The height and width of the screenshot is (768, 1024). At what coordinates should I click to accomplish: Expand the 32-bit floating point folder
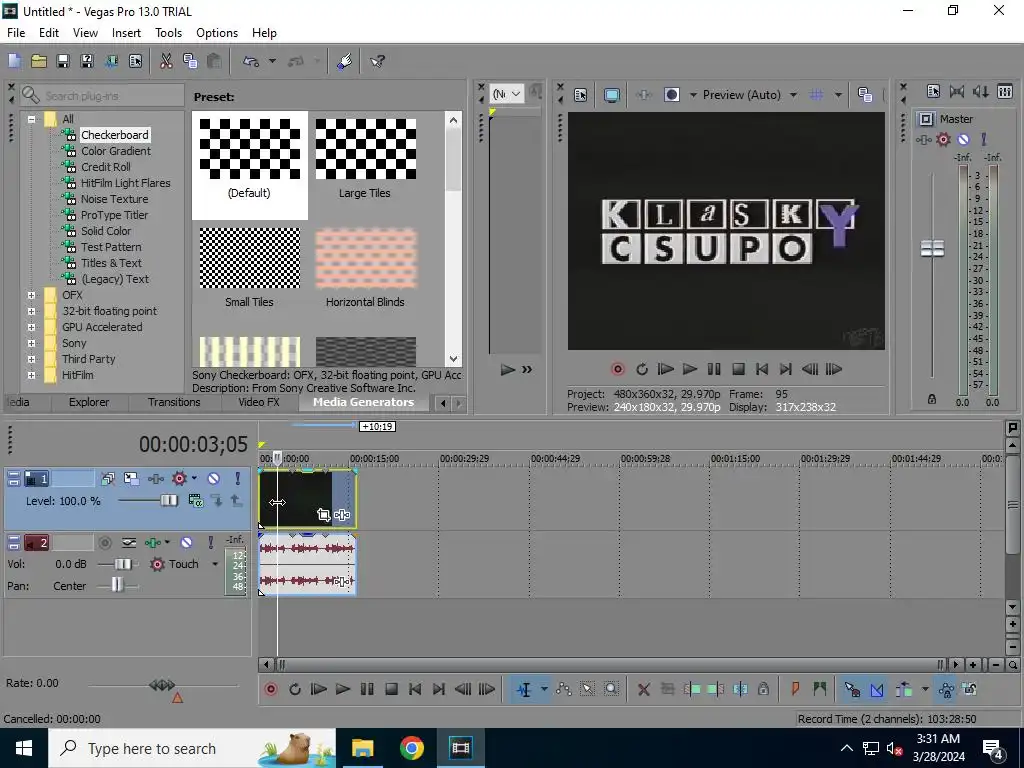[31, 312]
